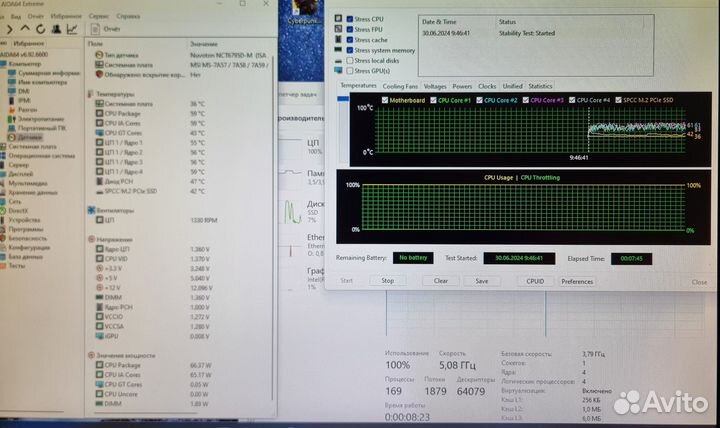This screenshot has width=720, height=428.
Task: Expand the Мультимедиа tree category
Action: click(x=28, y=183)
